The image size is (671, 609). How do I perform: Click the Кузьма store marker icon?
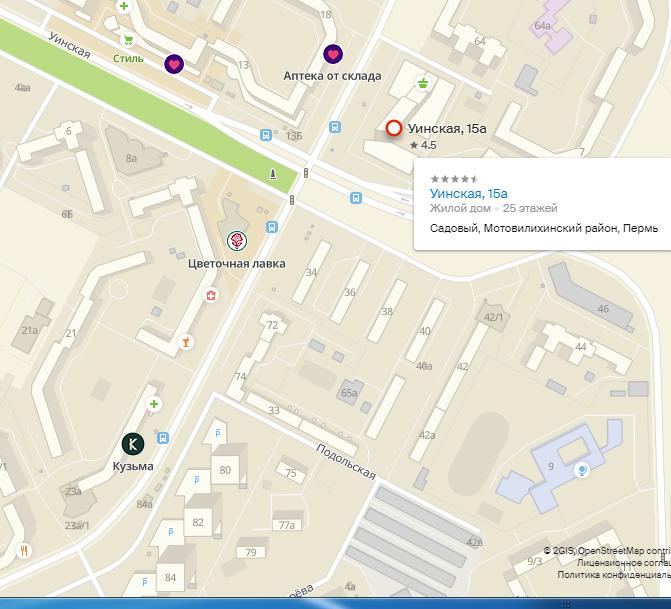[132, 443]
